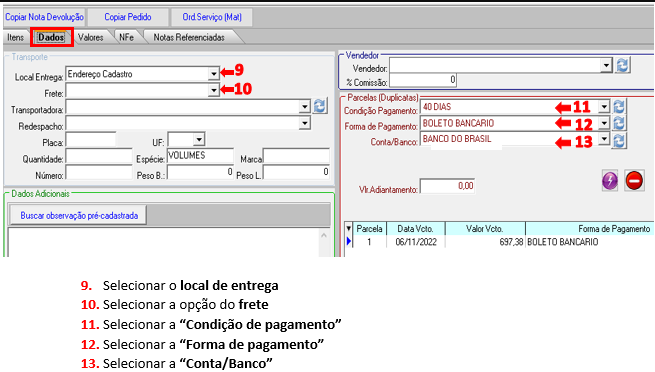This screenshot has width=655, height=372.
Task: Click the Parcela column header
Action: [x=369, y=228]
